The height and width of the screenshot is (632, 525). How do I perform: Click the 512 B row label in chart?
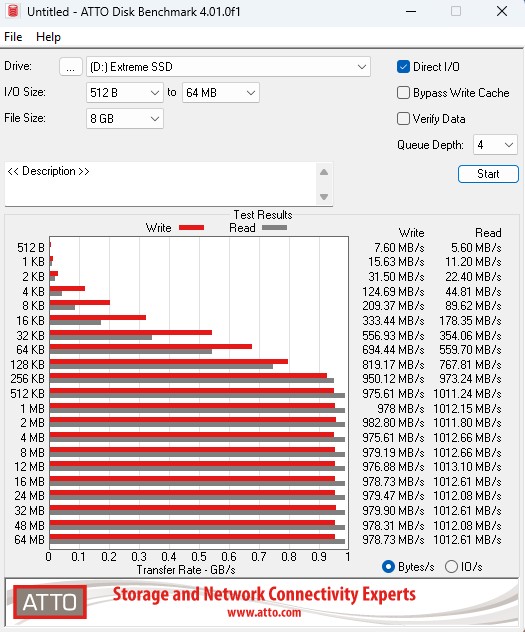[x=31, y=247]
